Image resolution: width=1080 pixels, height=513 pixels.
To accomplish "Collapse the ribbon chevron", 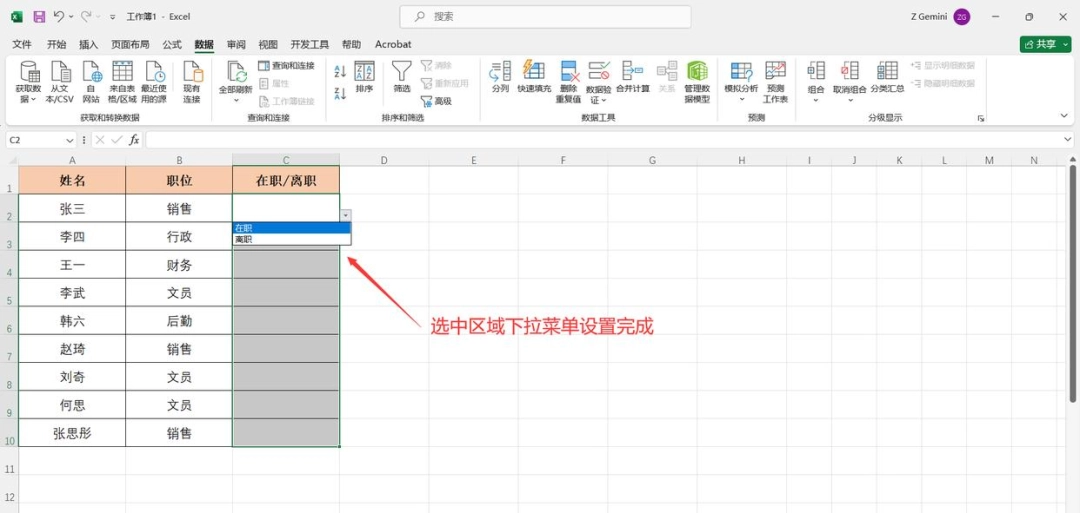I will point(1066,118).
